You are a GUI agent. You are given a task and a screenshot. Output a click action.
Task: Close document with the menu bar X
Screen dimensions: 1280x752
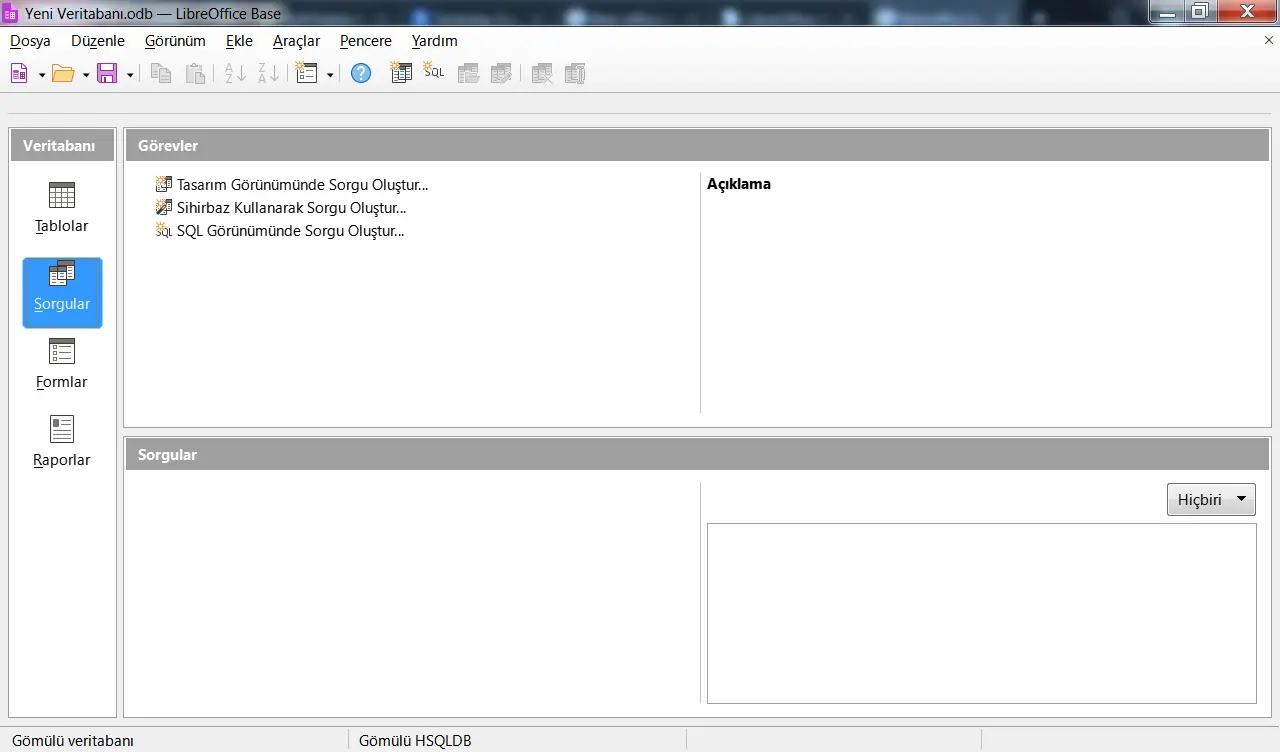tap(1269, 40)
